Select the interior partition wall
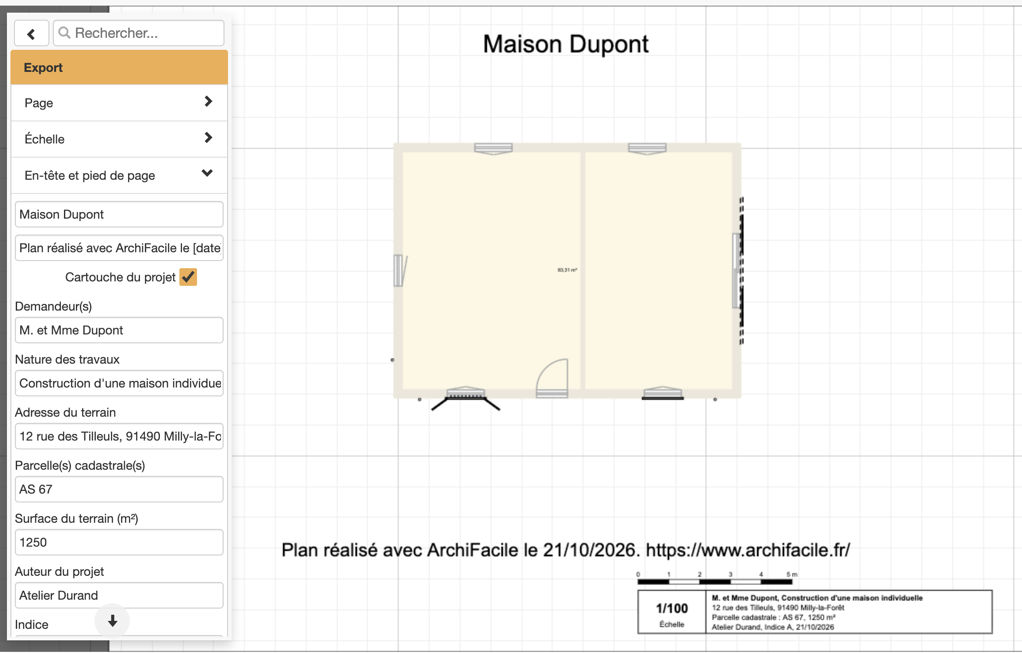 [x=583, y=270]
